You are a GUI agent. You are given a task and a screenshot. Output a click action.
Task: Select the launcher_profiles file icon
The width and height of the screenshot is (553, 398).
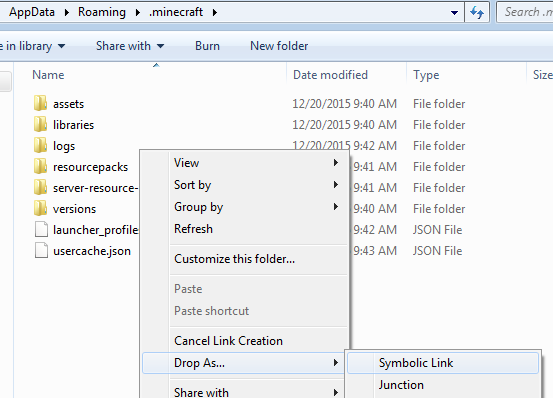pyautogui.click(x=41, y=229)
